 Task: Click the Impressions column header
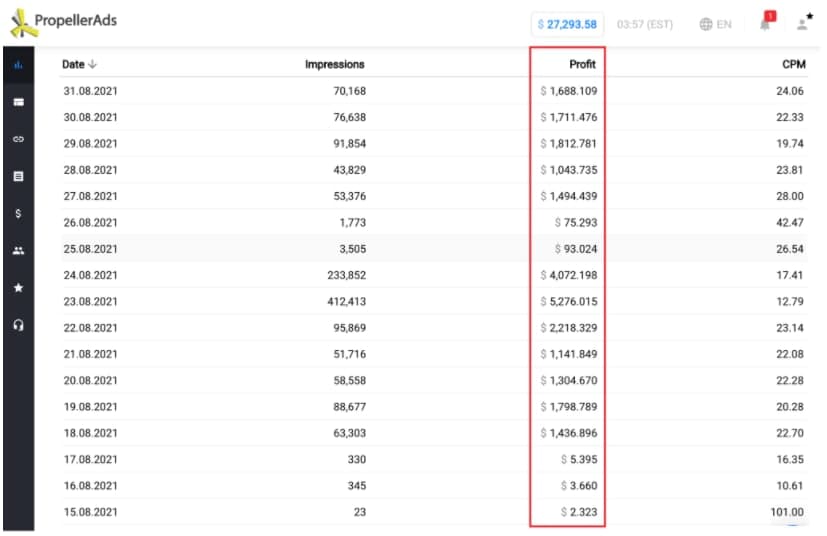[334, 65]
